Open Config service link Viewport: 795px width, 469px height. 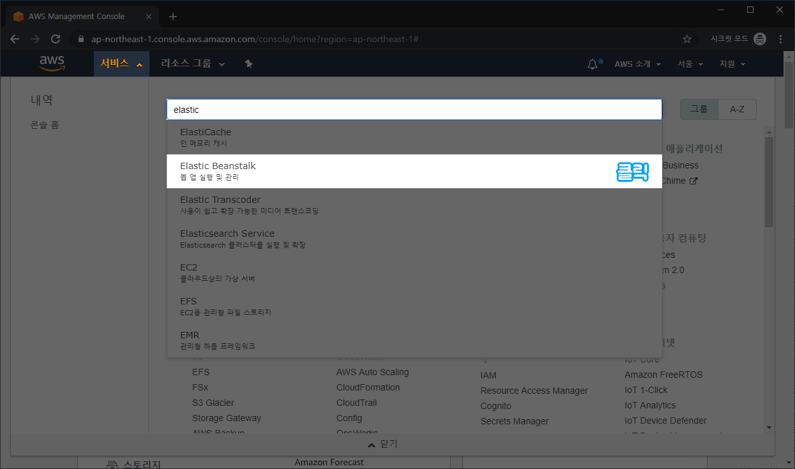point(349,418)
